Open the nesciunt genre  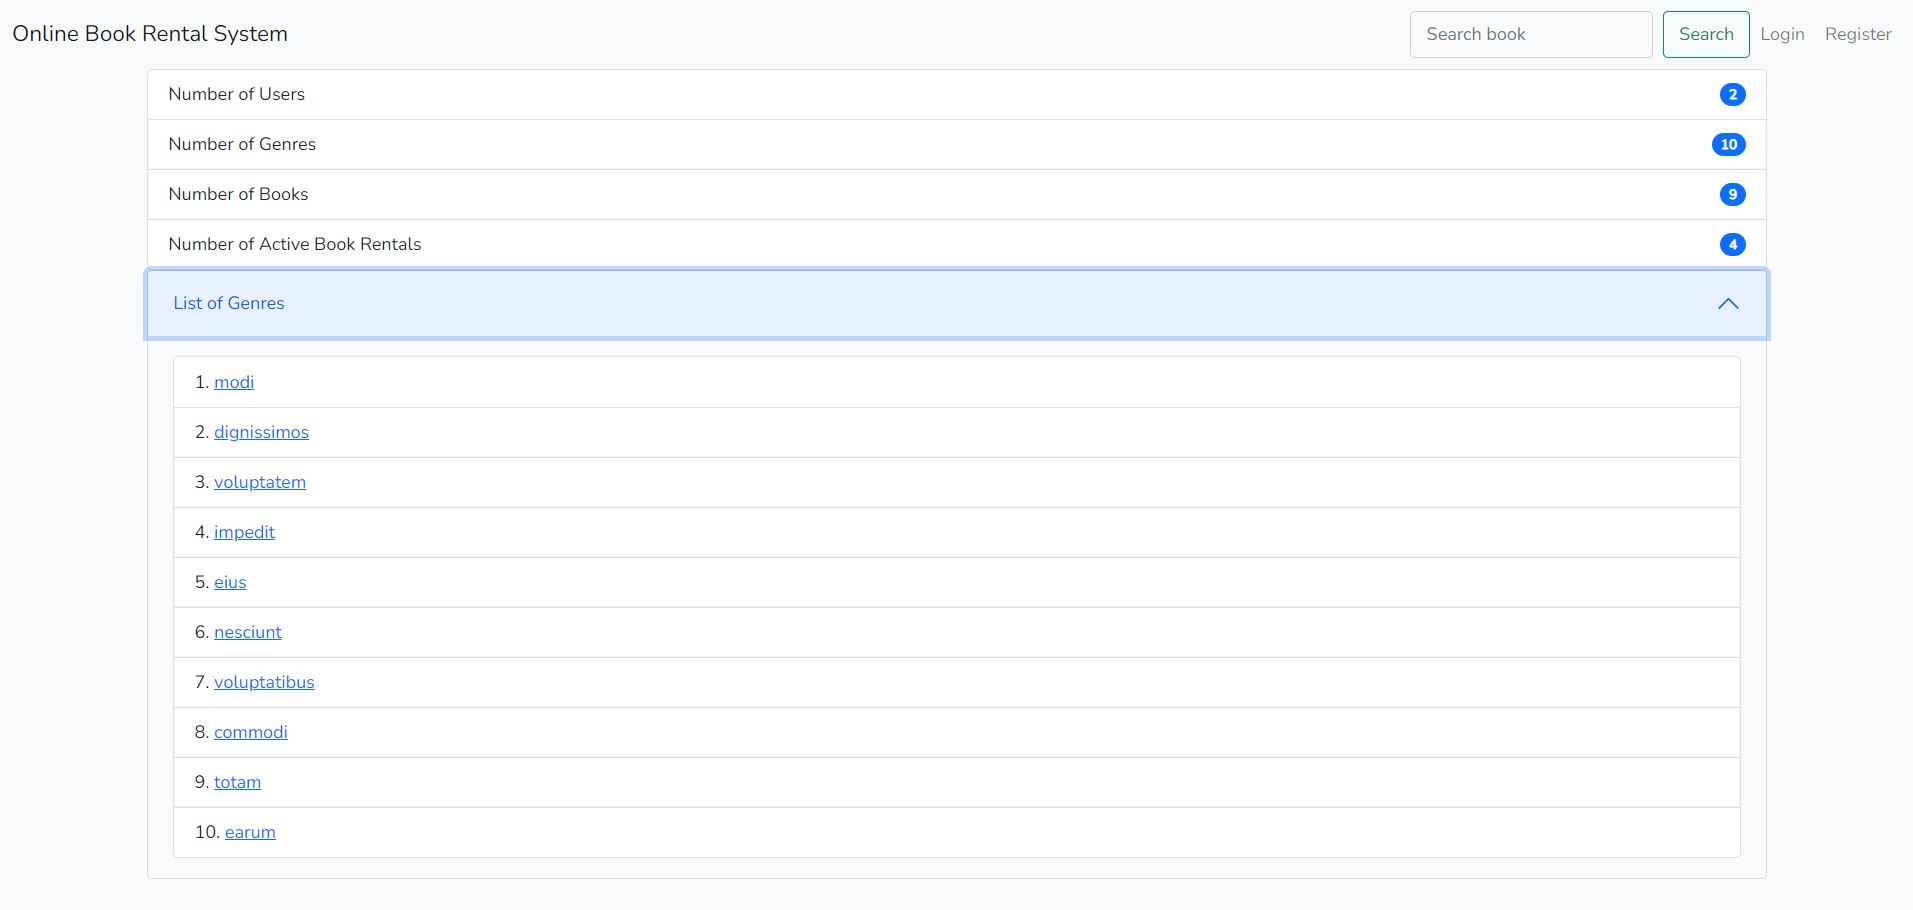point(247,632)
